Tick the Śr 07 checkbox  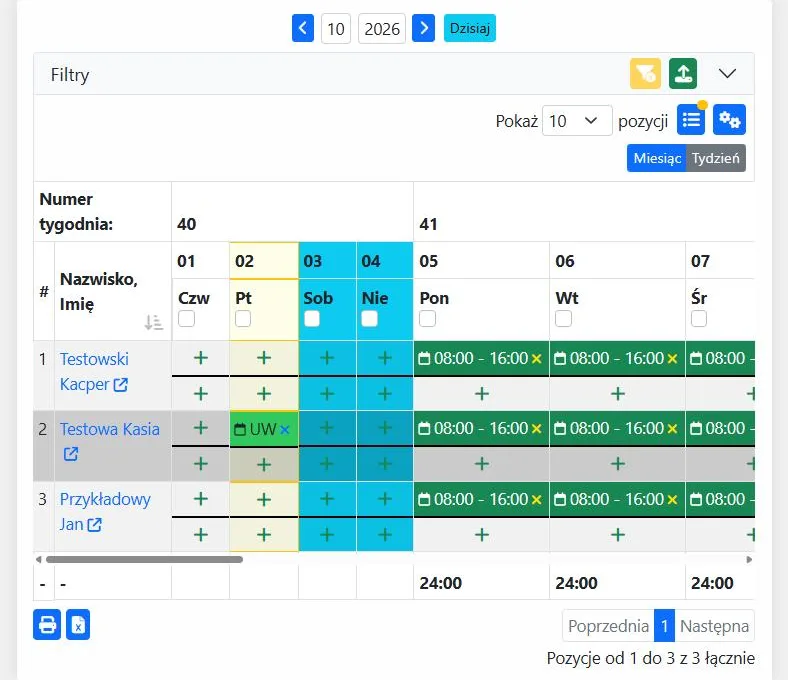click(x=699, y=319)
